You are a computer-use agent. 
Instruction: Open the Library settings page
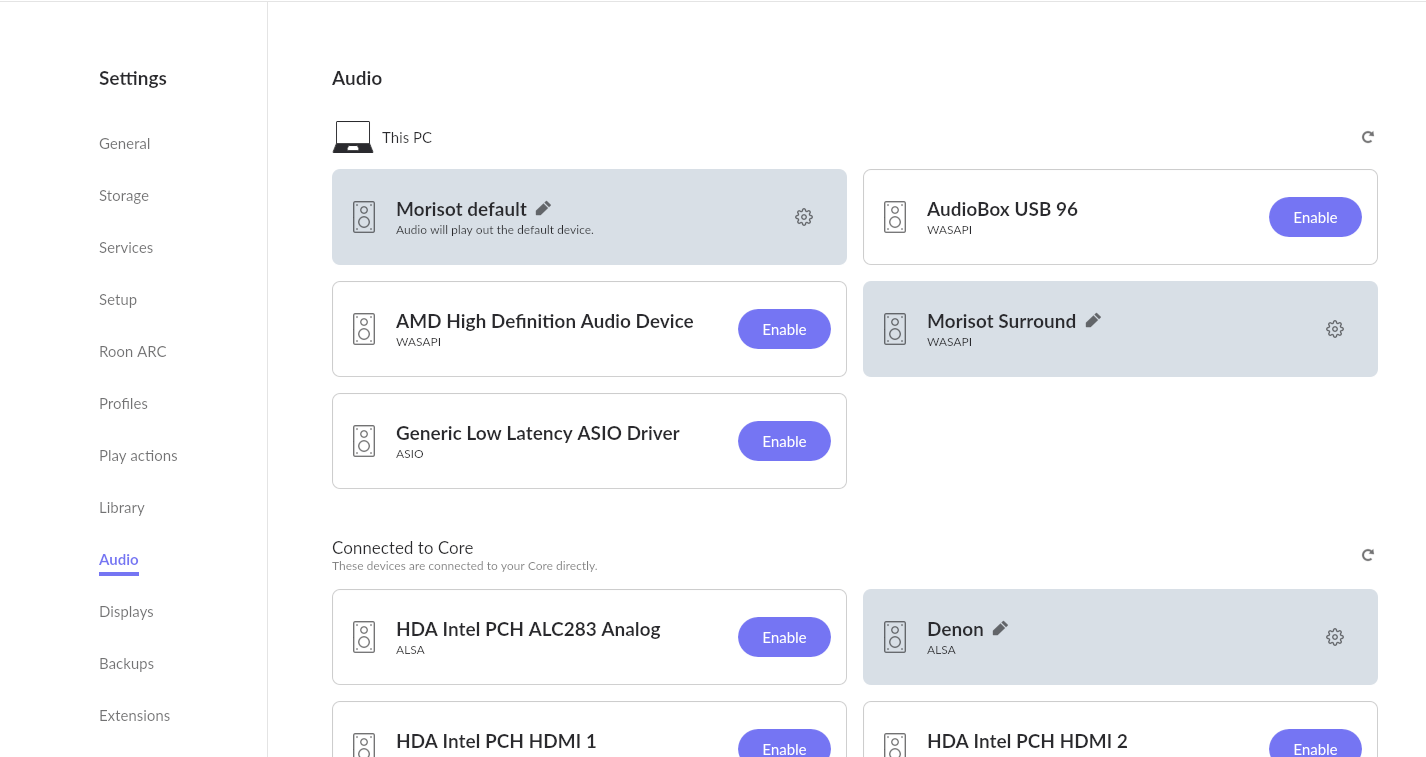(x=122, y=508)
